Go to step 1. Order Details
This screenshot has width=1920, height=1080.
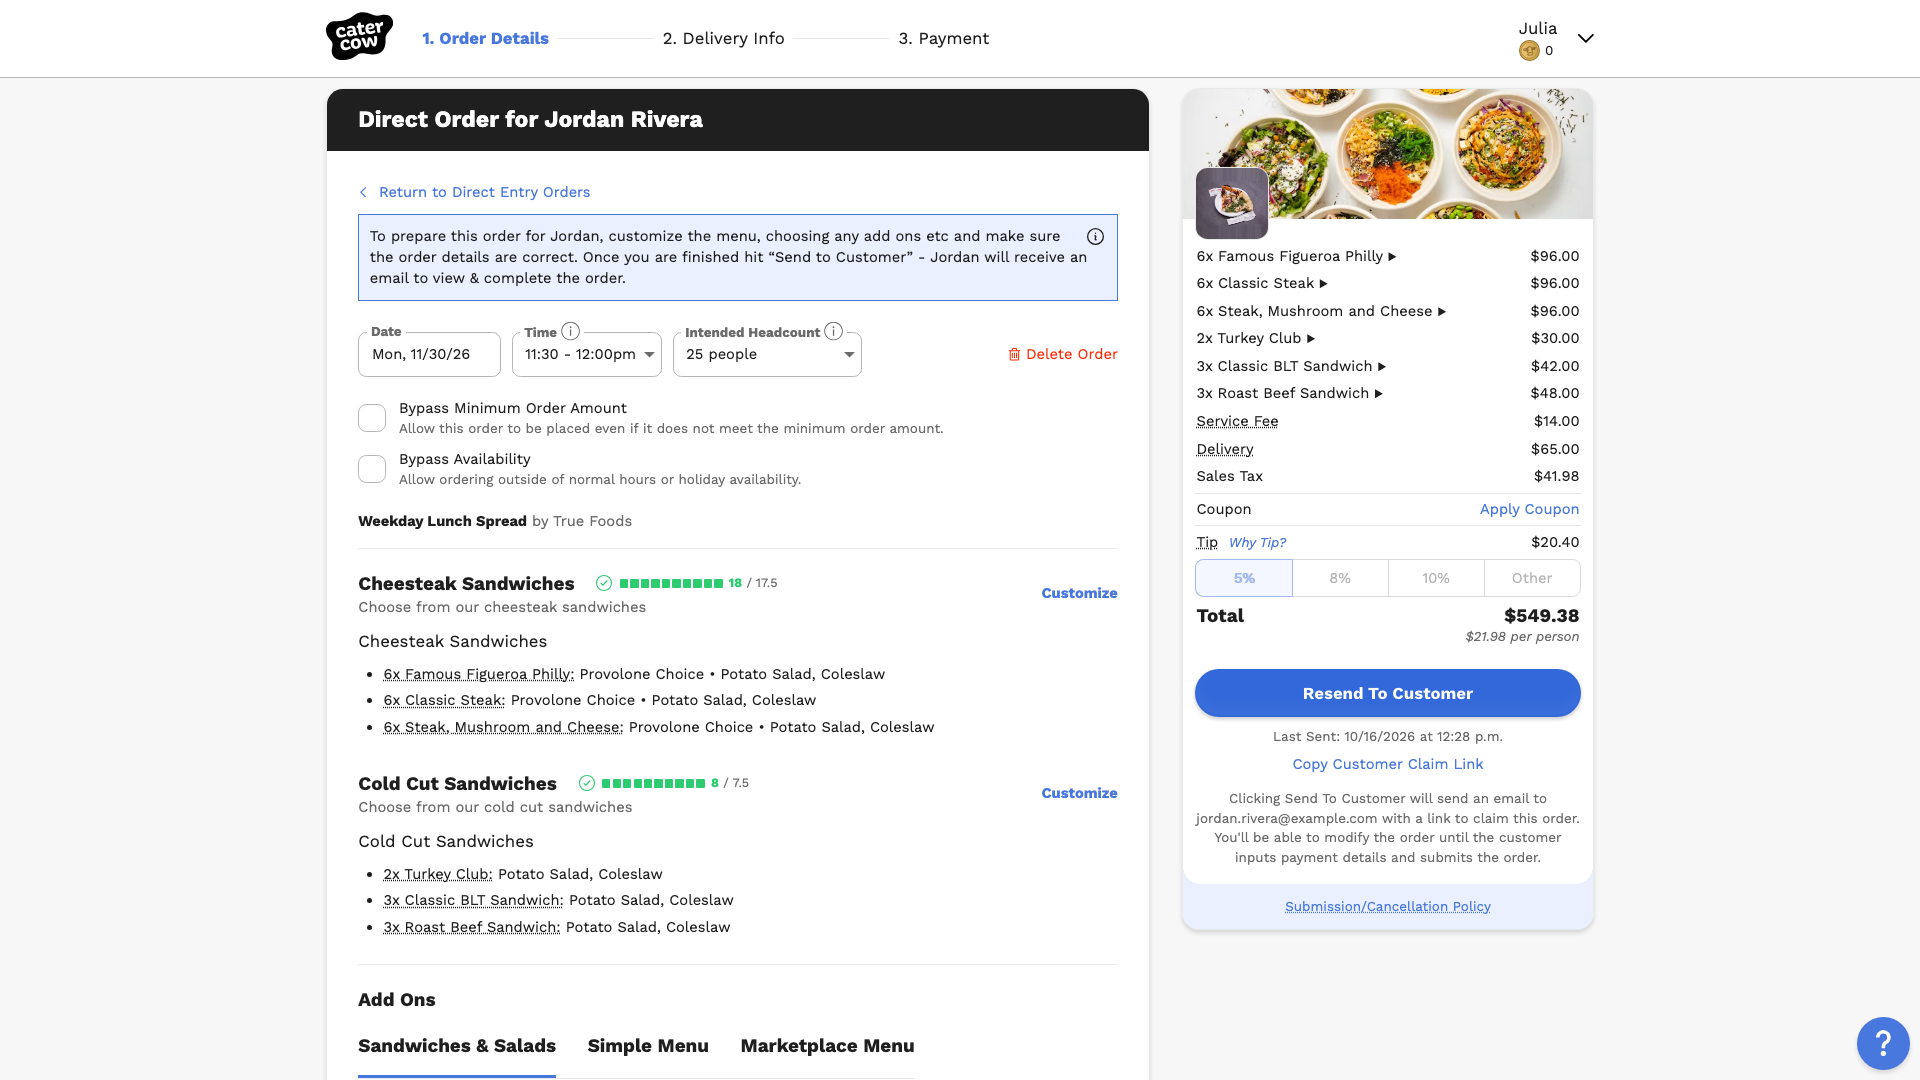[x=485, y=38]
